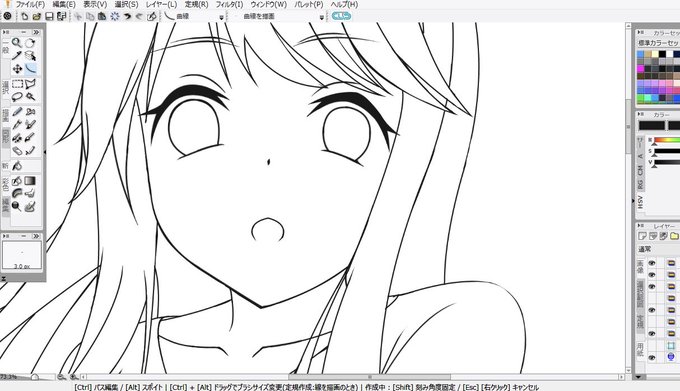Expand brush size panel with double-arrow button
The height and width of the screenshot is (391, 680).
tap(36, 236)
